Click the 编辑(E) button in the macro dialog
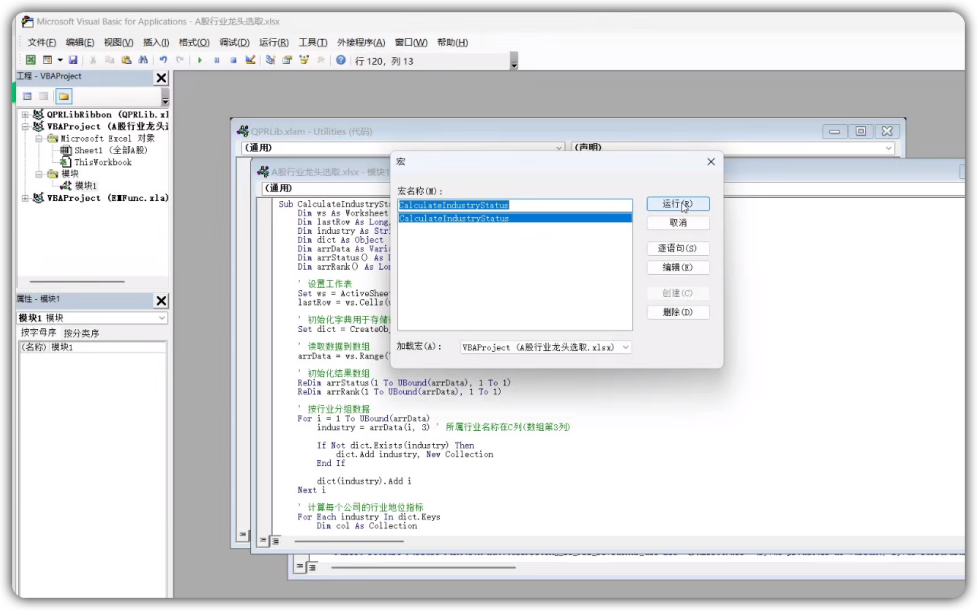 [x=678, y=268]
